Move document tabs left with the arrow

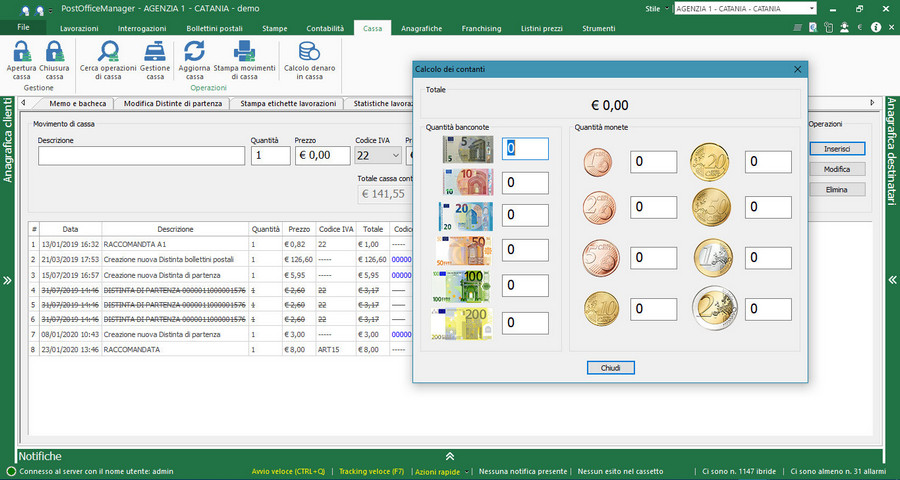click(x=23, y=103)
